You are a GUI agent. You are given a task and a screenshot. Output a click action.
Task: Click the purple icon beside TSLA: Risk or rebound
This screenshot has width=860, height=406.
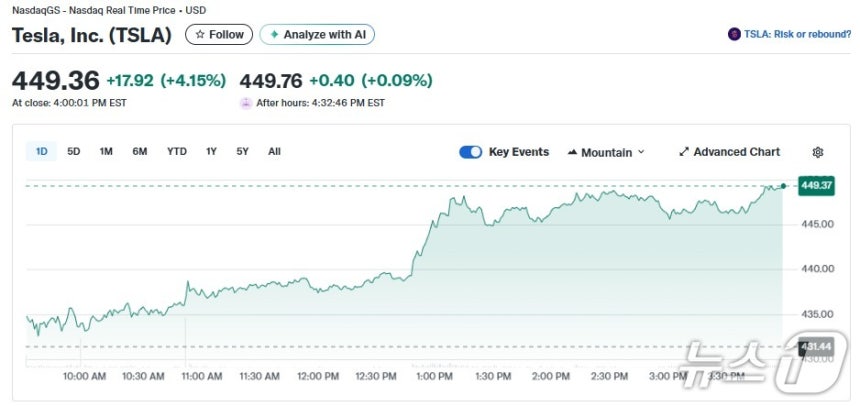734,35
